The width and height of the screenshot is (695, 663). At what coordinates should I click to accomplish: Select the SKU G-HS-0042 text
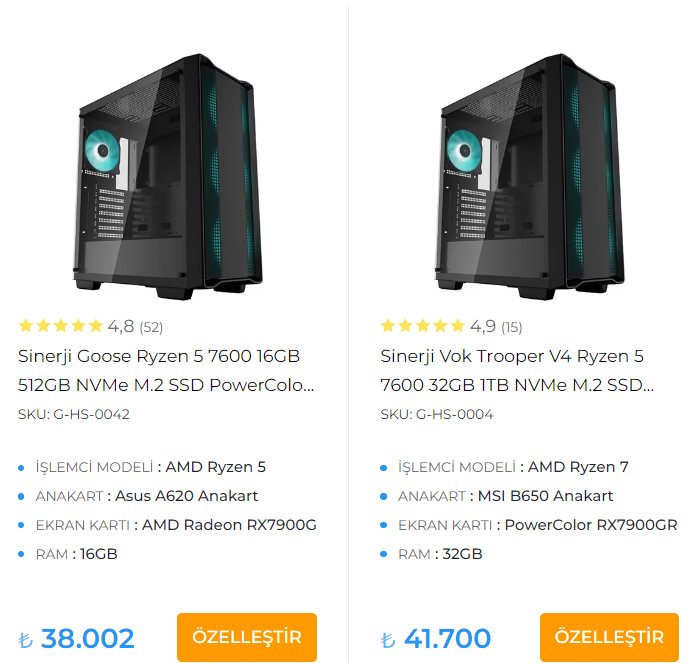pos(74,414)
